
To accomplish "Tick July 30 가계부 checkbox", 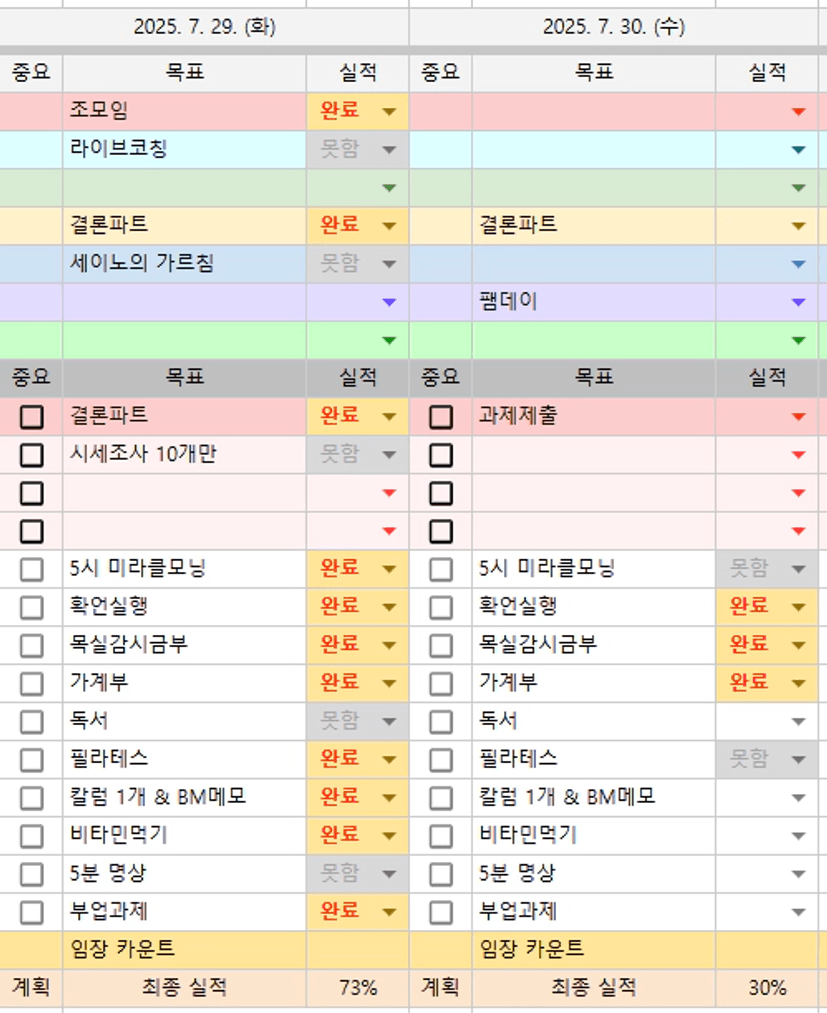I will point(441,683).
